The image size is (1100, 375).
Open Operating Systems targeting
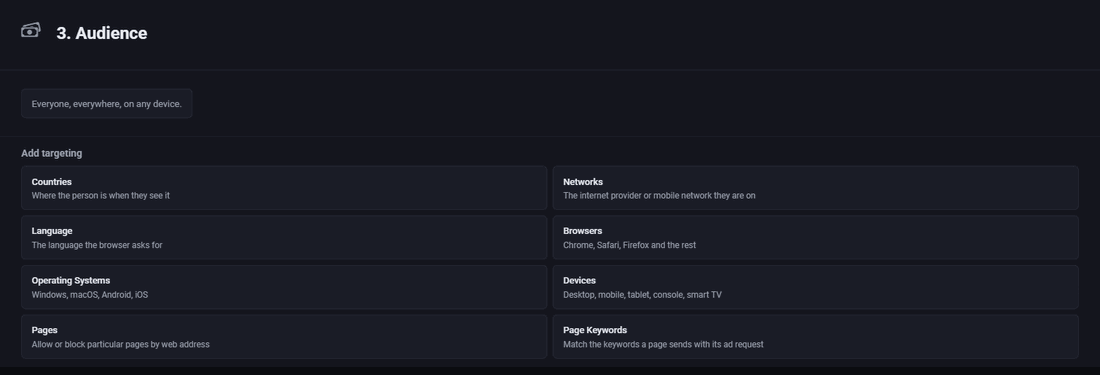click(x=284, y=287)
